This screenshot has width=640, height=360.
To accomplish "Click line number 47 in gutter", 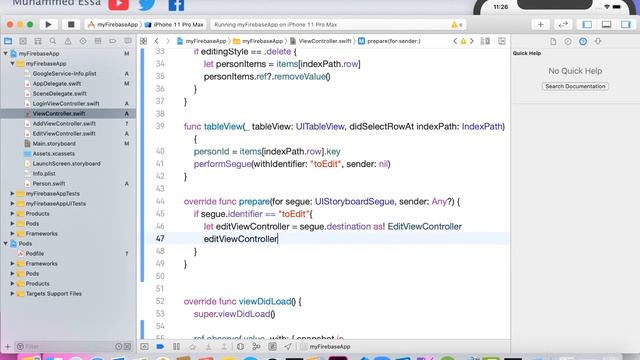I will pyautogui.click(x=160, y=239).
